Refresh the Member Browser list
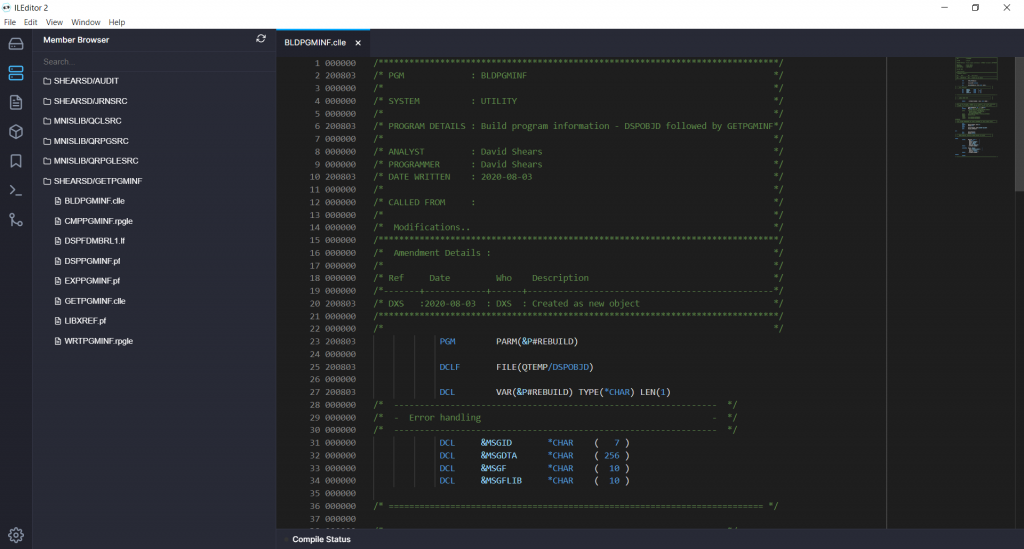Viewport: 1024px width, 549px height. 261,39
